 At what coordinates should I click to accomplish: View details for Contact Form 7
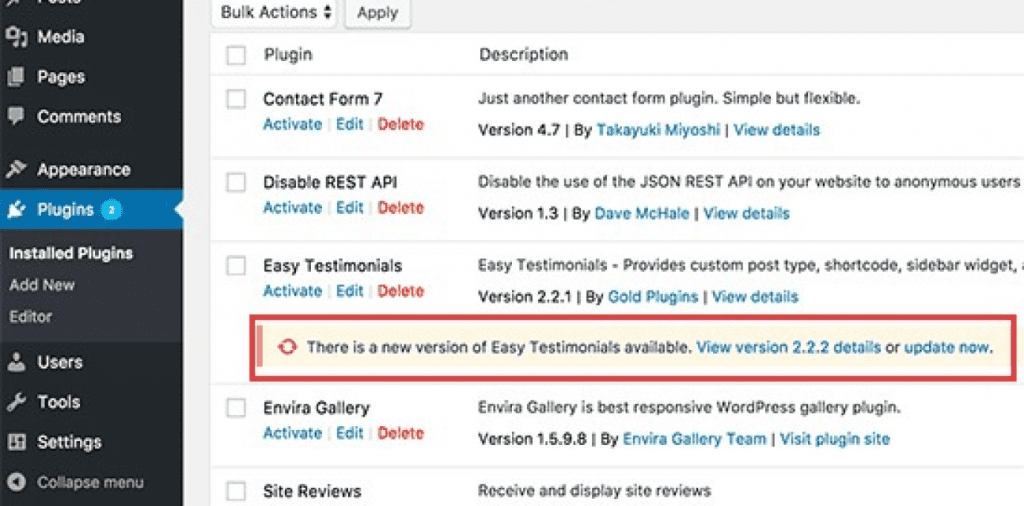pyautogui.click(x=776, y=130)
